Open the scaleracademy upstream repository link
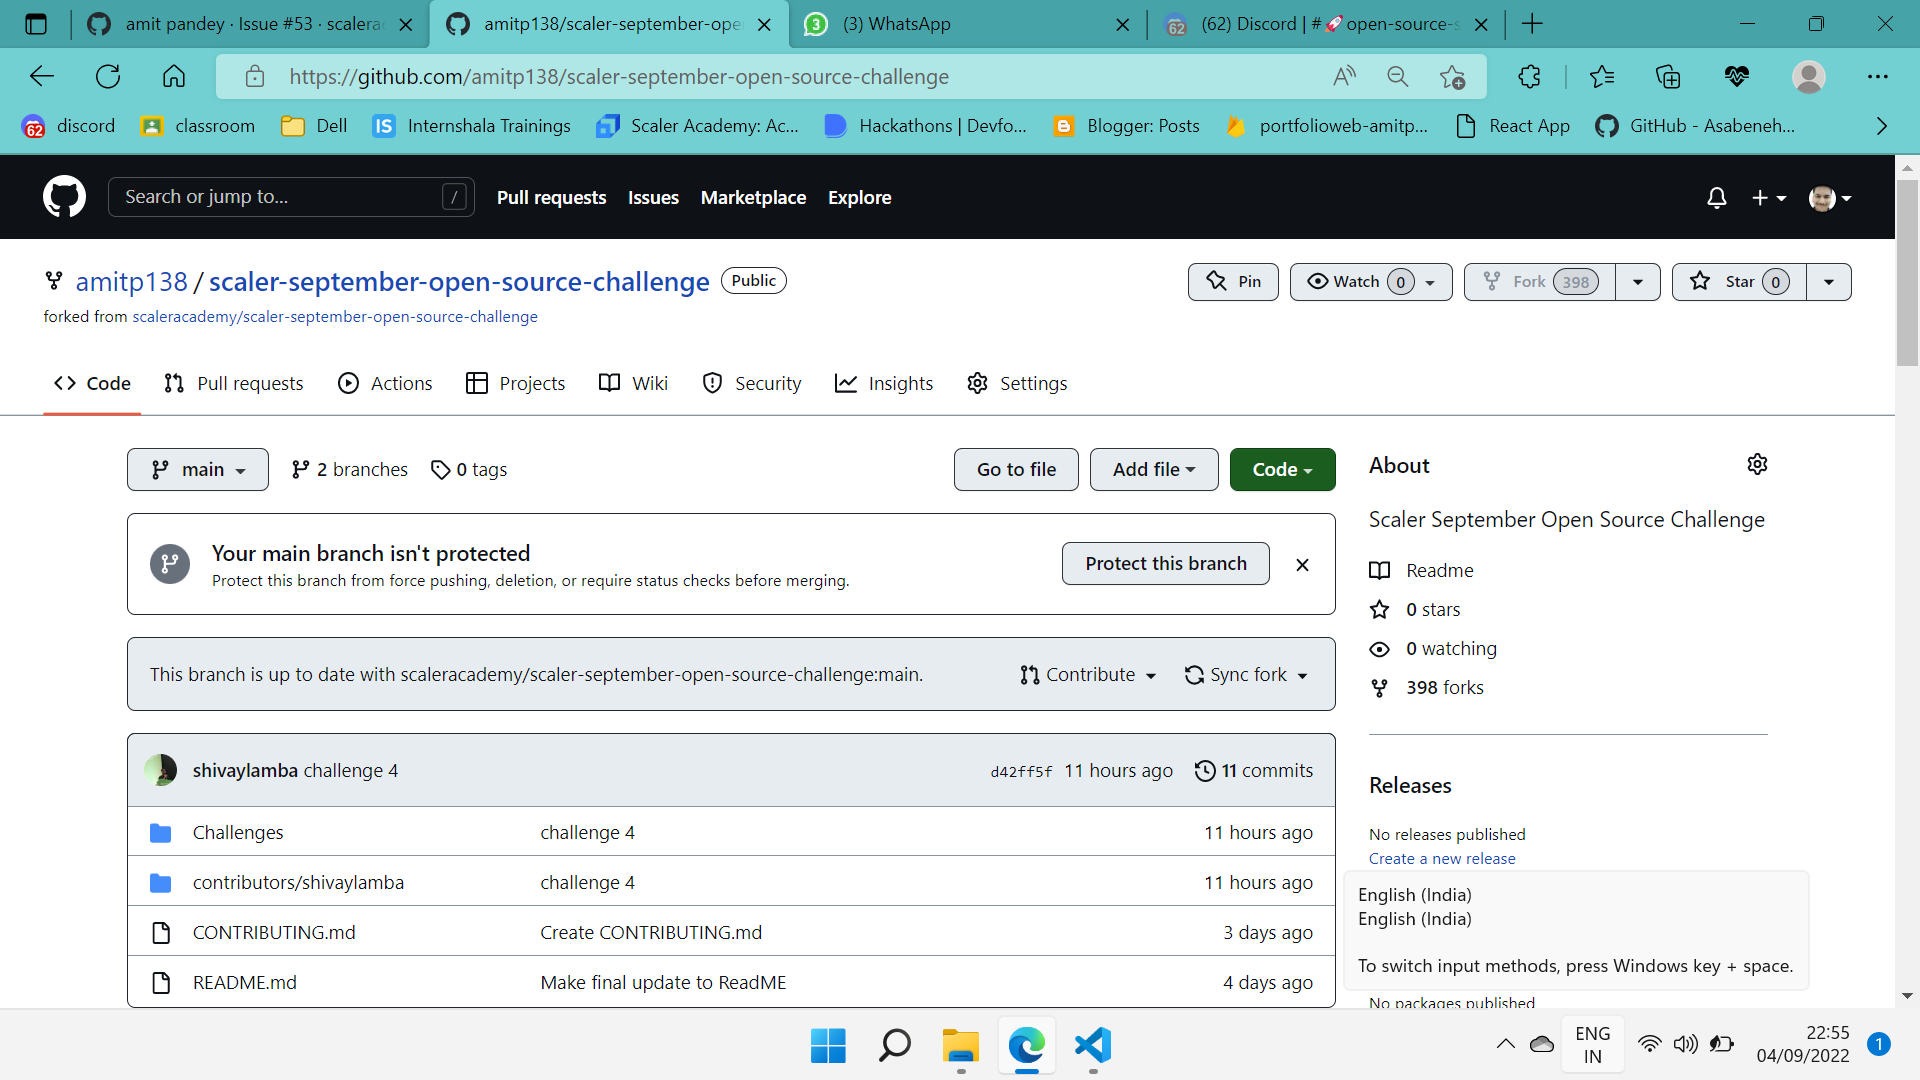This screenshot has width=1920, height=1080. [334, 316]
